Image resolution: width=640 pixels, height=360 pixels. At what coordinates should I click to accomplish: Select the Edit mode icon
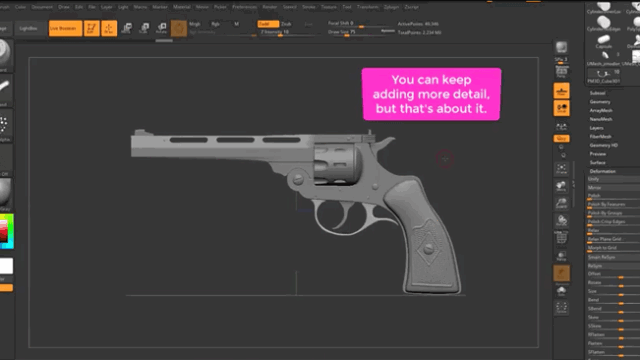pos(91,28)
